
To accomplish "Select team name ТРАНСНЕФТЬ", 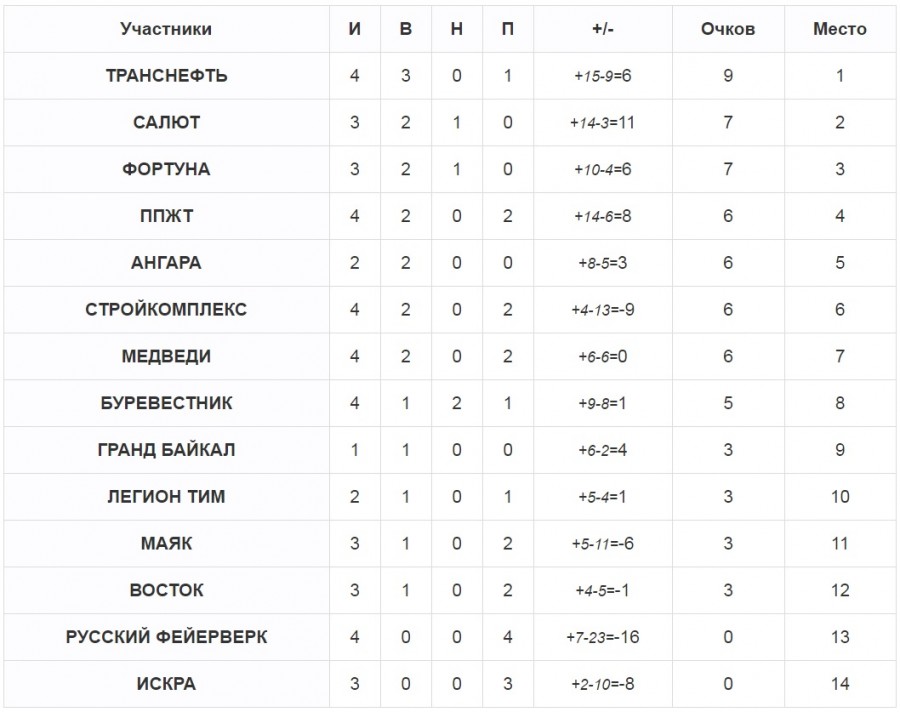I will click(166, 76).
